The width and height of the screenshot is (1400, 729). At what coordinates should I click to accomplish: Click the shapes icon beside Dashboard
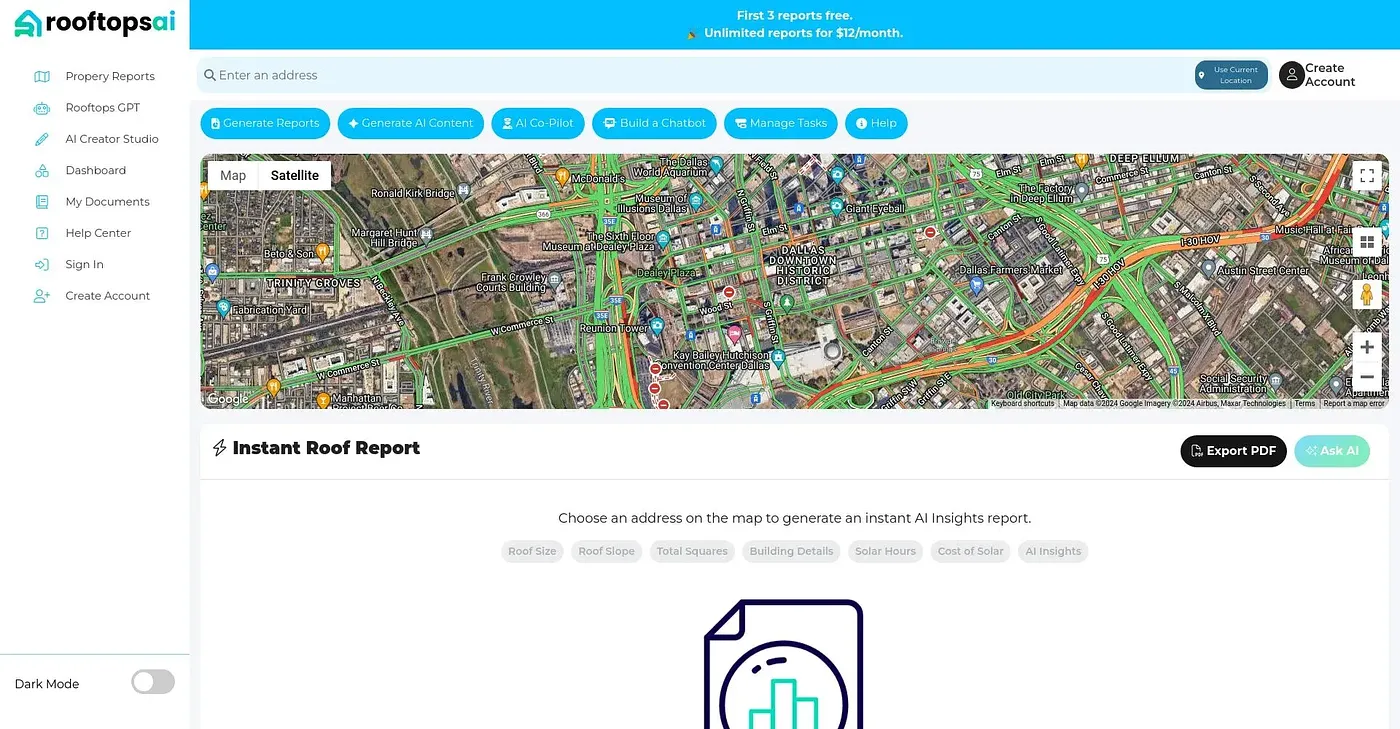42,171
